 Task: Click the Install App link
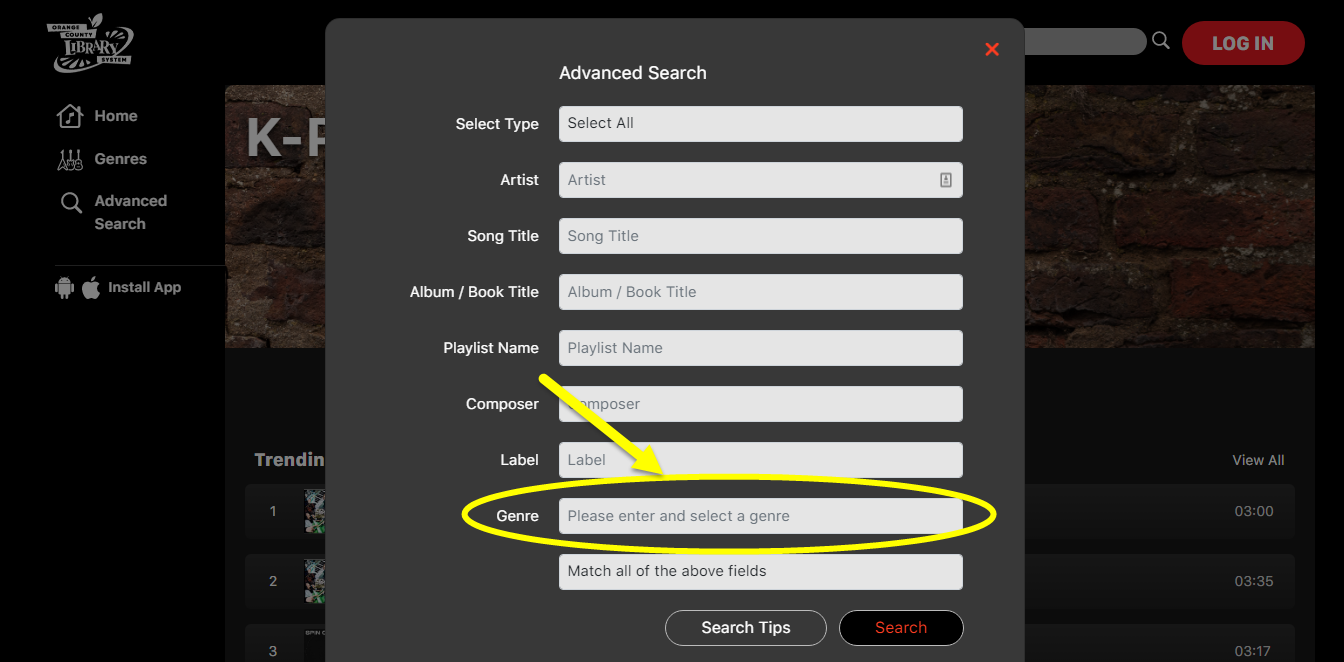144,287
